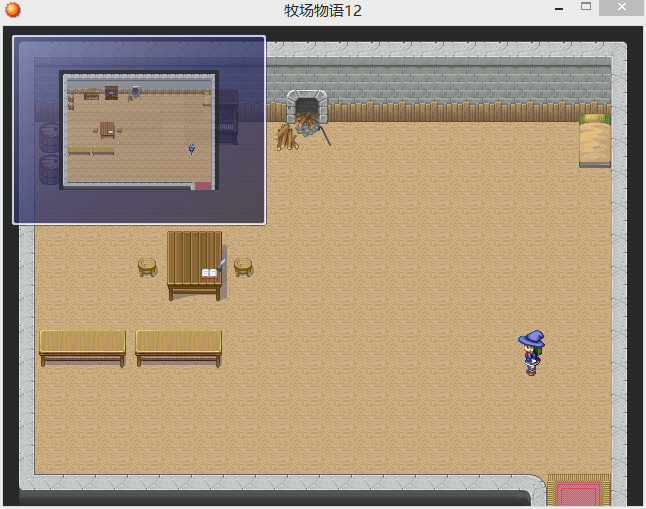Image resolution: width=646 pixels, height=509 pixels.
Task: Click the wooden table in room center
Action: coord(194,265)
